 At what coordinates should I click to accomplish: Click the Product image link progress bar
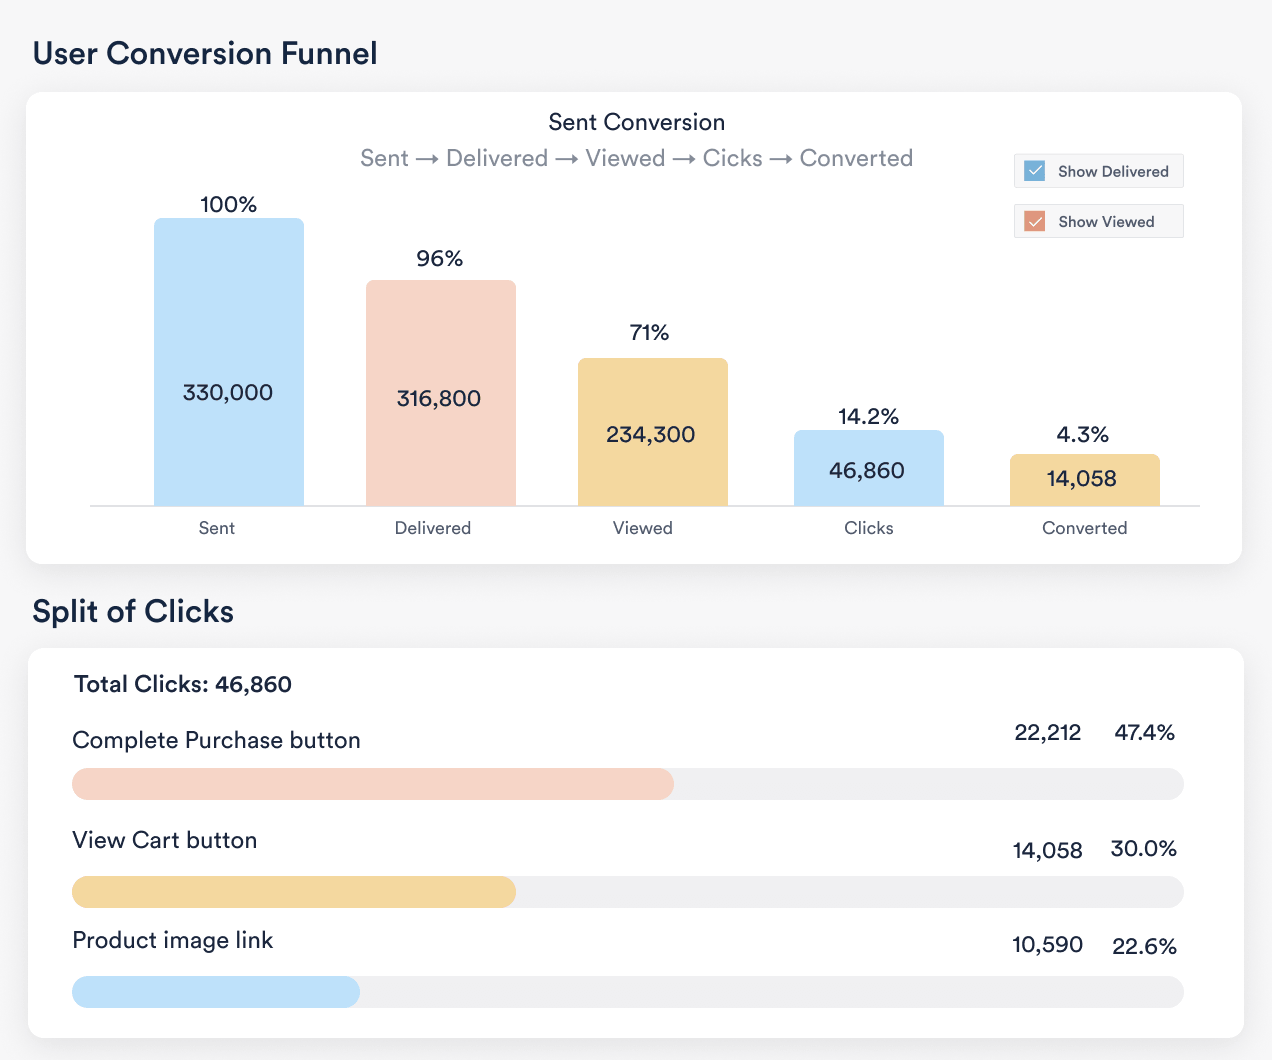(628, 992)
